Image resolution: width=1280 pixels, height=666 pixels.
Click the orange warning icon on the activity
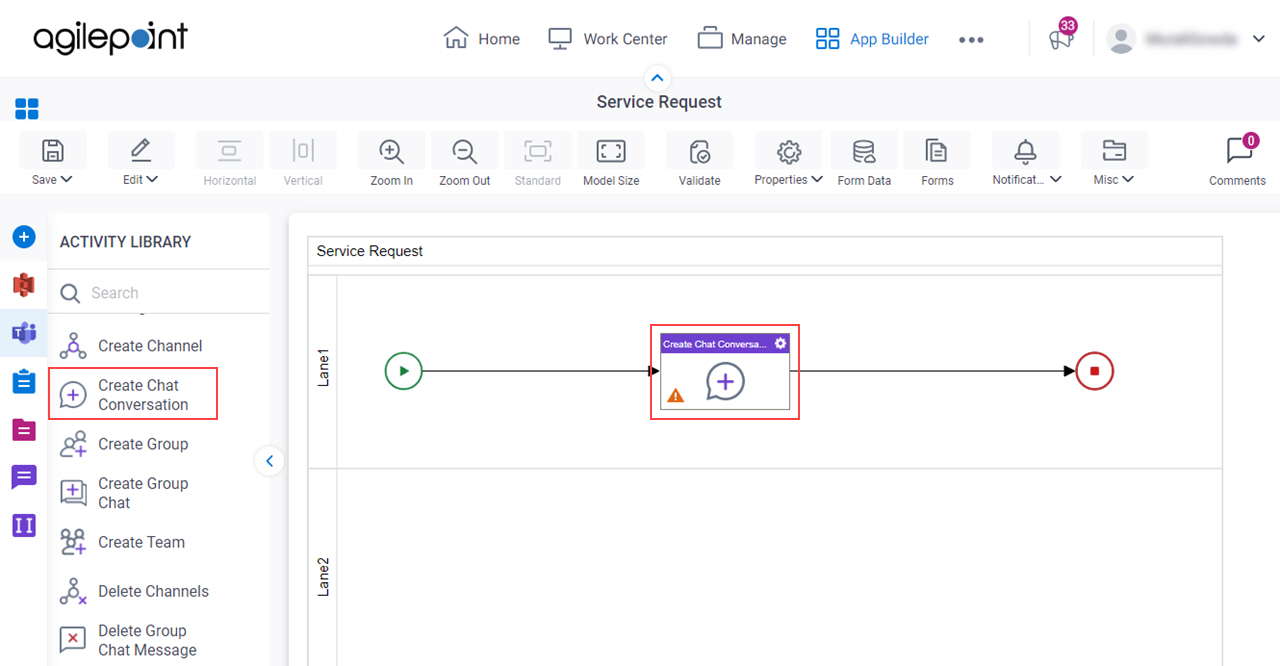click(676, 396)
